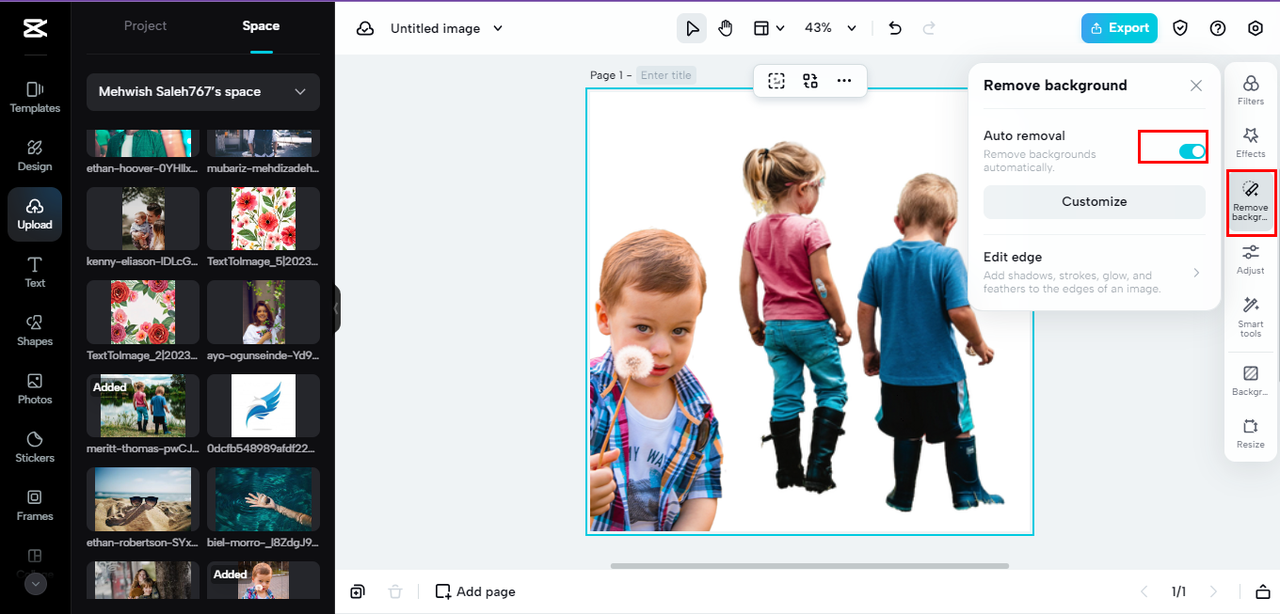Open the Frames panel
The height and width of the screenshot is (614, 1280).
click(35, 505)
